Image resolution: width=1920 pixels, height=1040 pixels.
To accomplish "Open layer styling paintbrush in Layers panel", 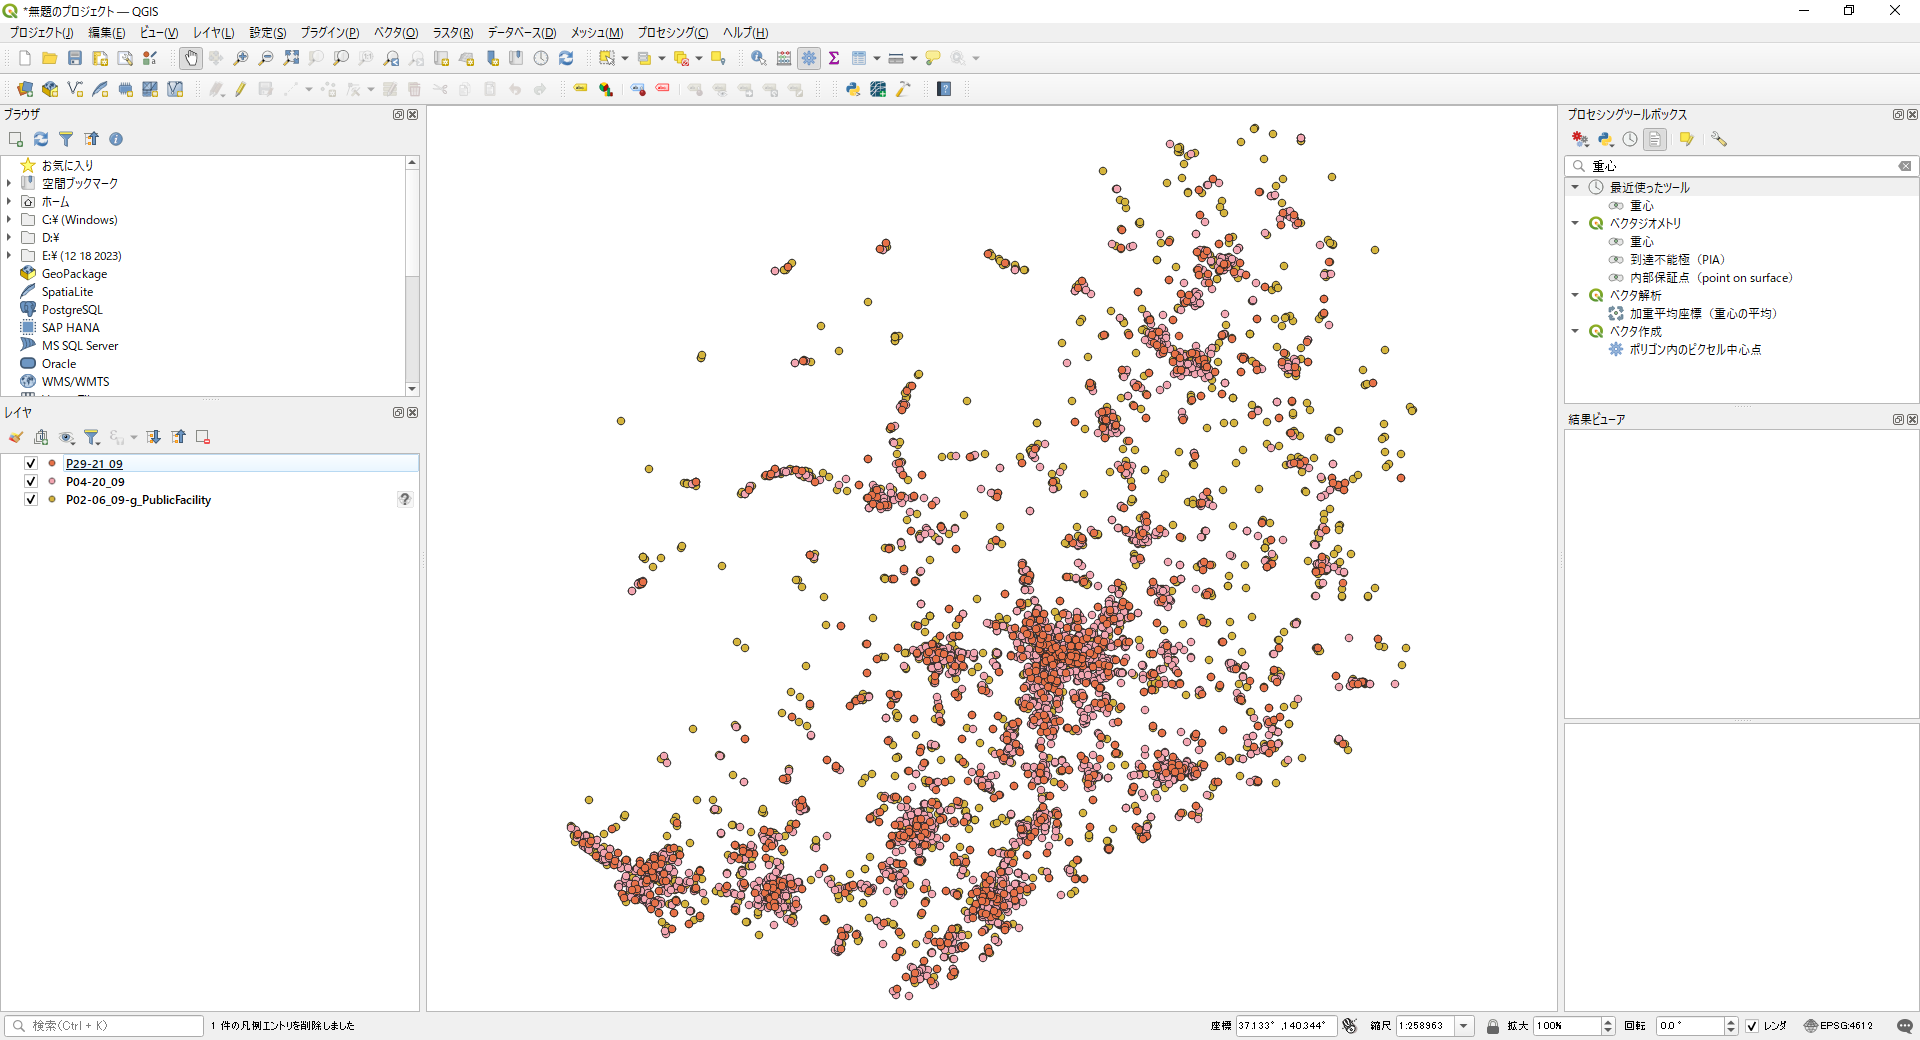I will (16, 437).
